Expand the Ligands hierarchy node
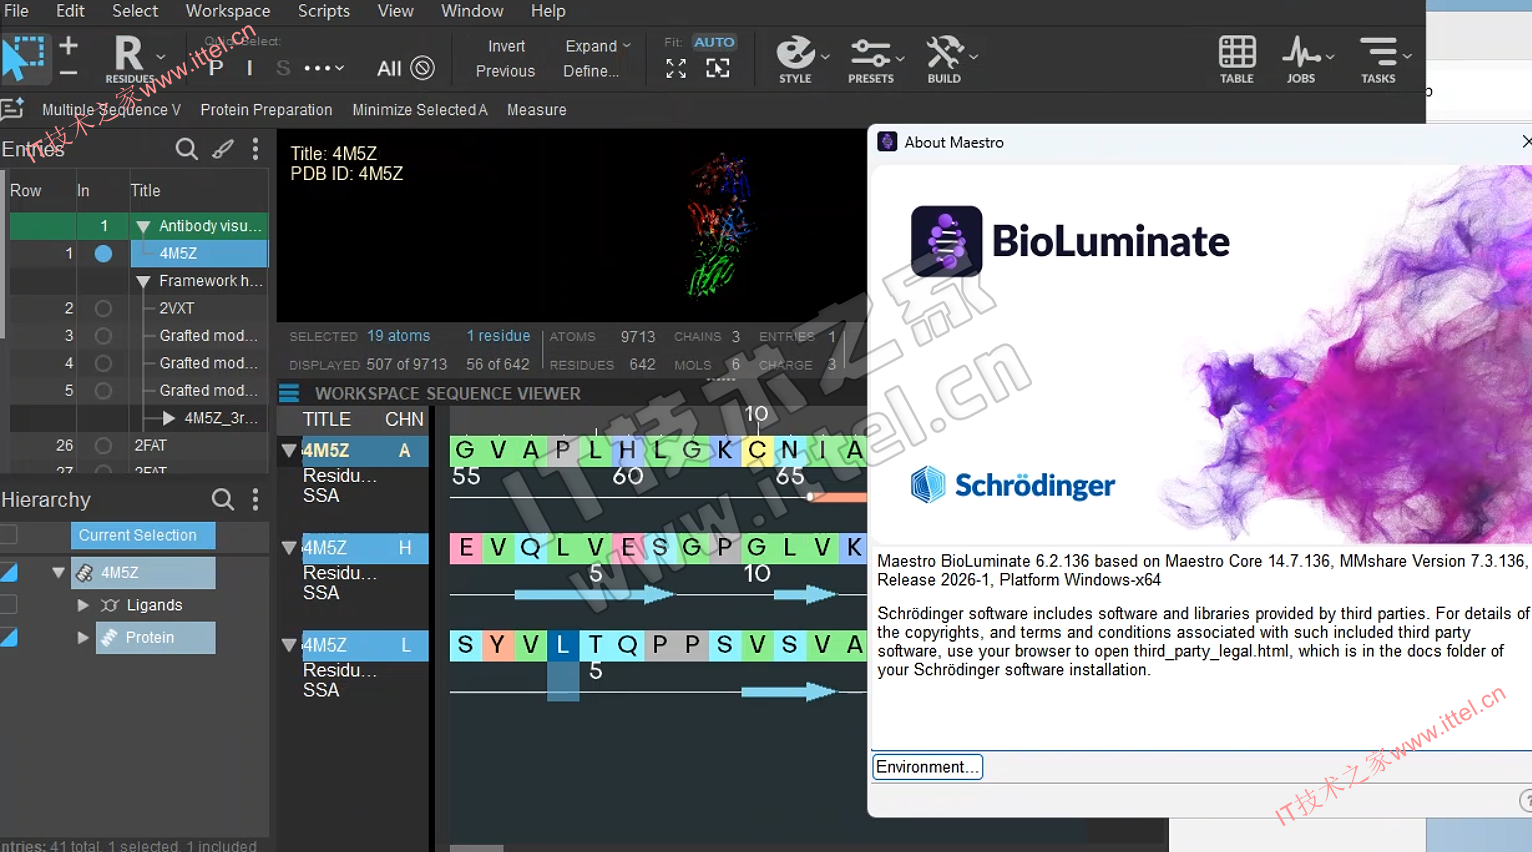This screenshot has height=852, width=1532. pyautogui.click(x=83, y=605)
